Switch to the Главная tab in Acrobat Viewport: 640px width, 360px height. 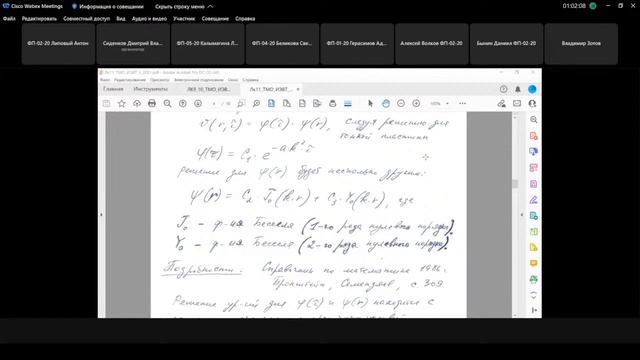(113, 89)
